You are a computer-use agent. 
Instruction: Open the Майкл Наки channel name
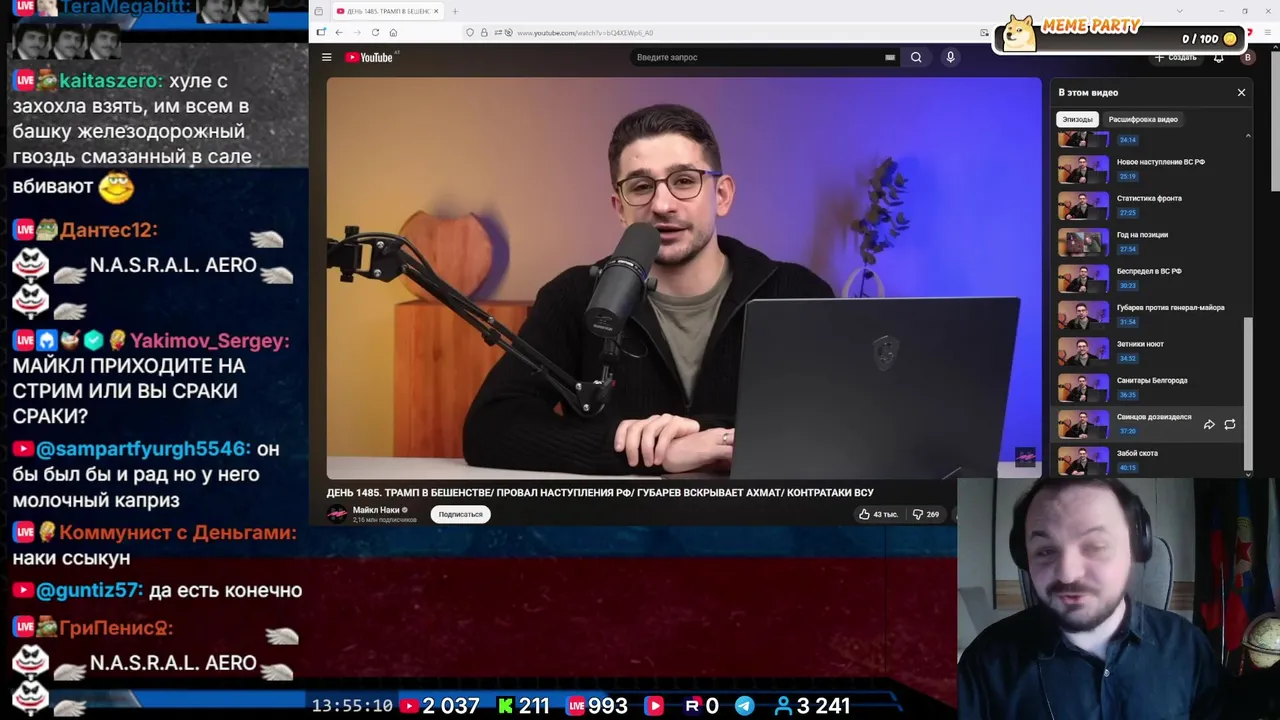point(376,510)
